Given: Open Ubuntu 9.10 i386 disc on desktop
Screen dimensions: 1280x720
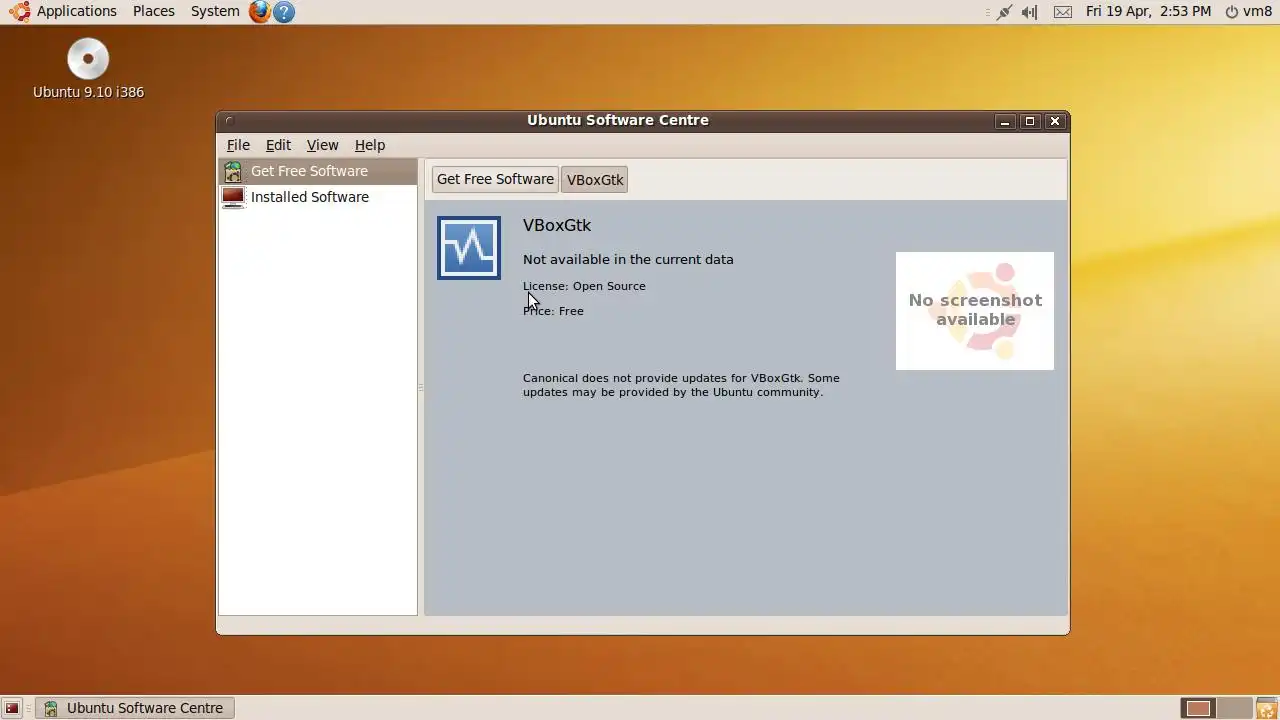Looking at the screenshot, I should point(88,69).
